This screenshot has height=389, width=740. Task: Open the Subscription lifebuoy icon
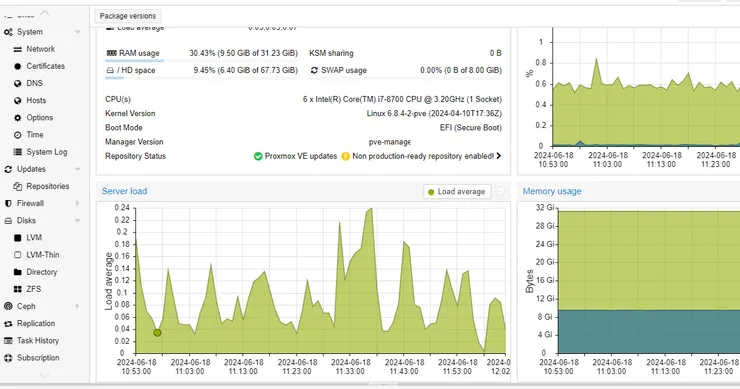(8, 358)
